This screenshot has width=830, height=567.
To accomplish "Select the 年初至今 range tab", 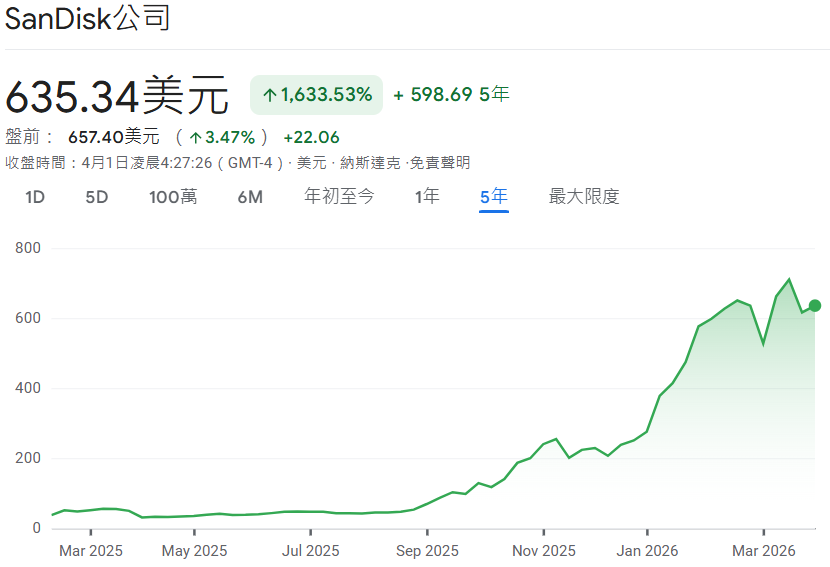I will (x=339, y=196).
